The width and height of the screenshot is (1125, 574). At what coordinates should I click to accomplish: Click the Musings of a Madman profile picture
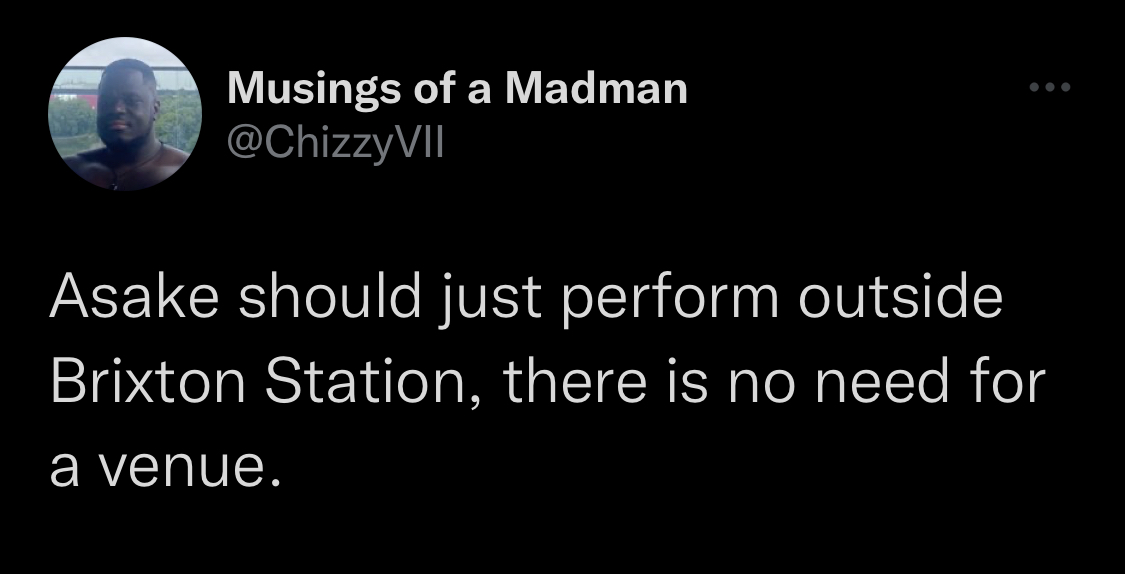pos(125,114)
